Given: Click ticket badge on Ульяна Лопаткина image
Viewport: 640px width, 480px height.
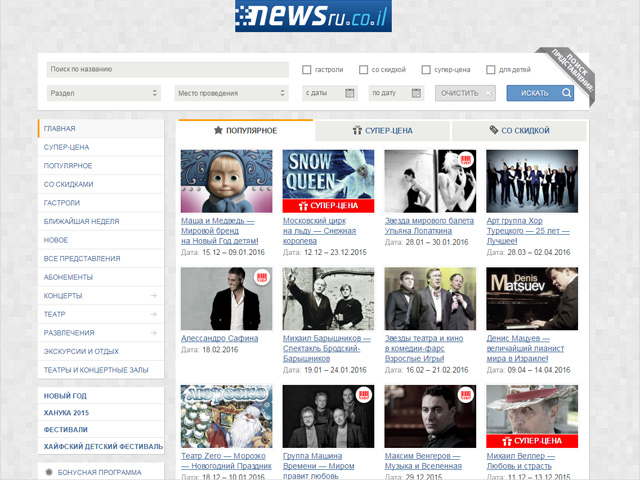Looking at the screenshot, I should click(x=466, y=160).
